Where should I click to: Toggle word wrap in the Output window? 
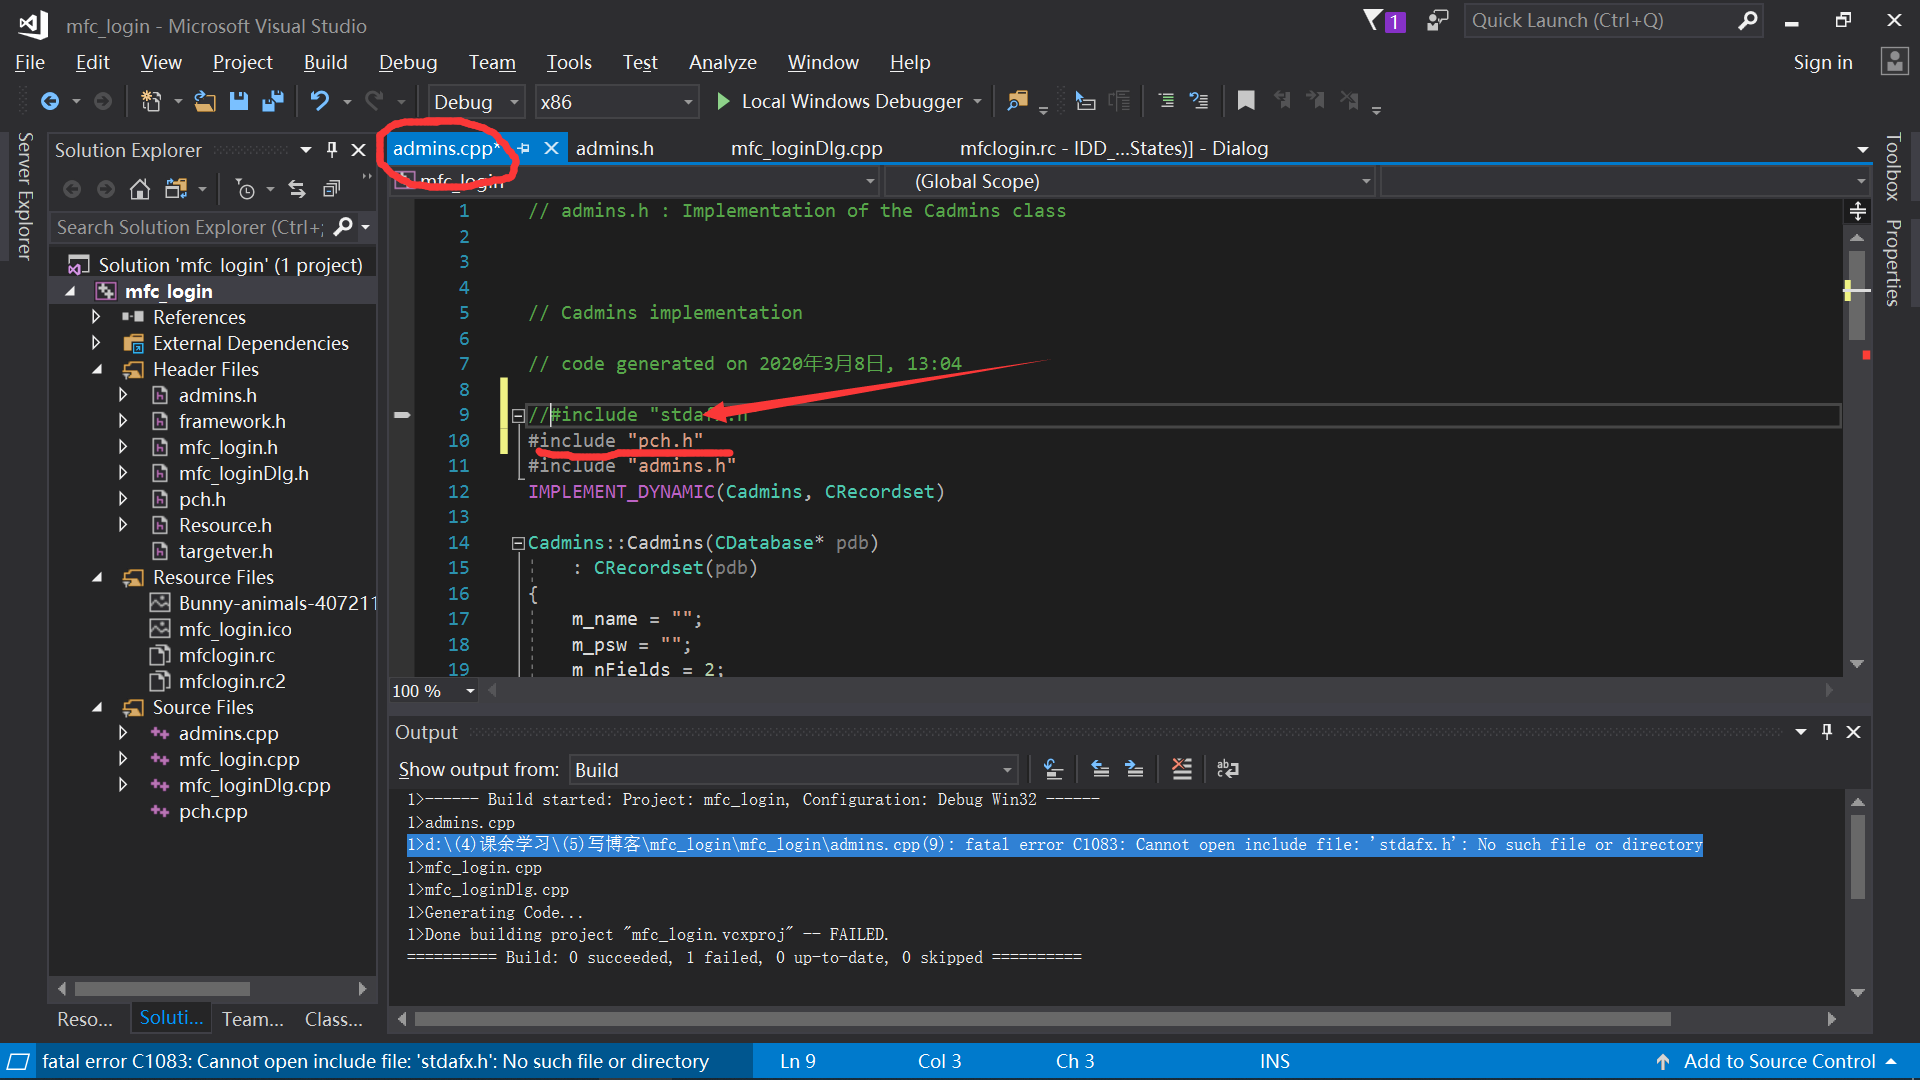pos(1227,769)
